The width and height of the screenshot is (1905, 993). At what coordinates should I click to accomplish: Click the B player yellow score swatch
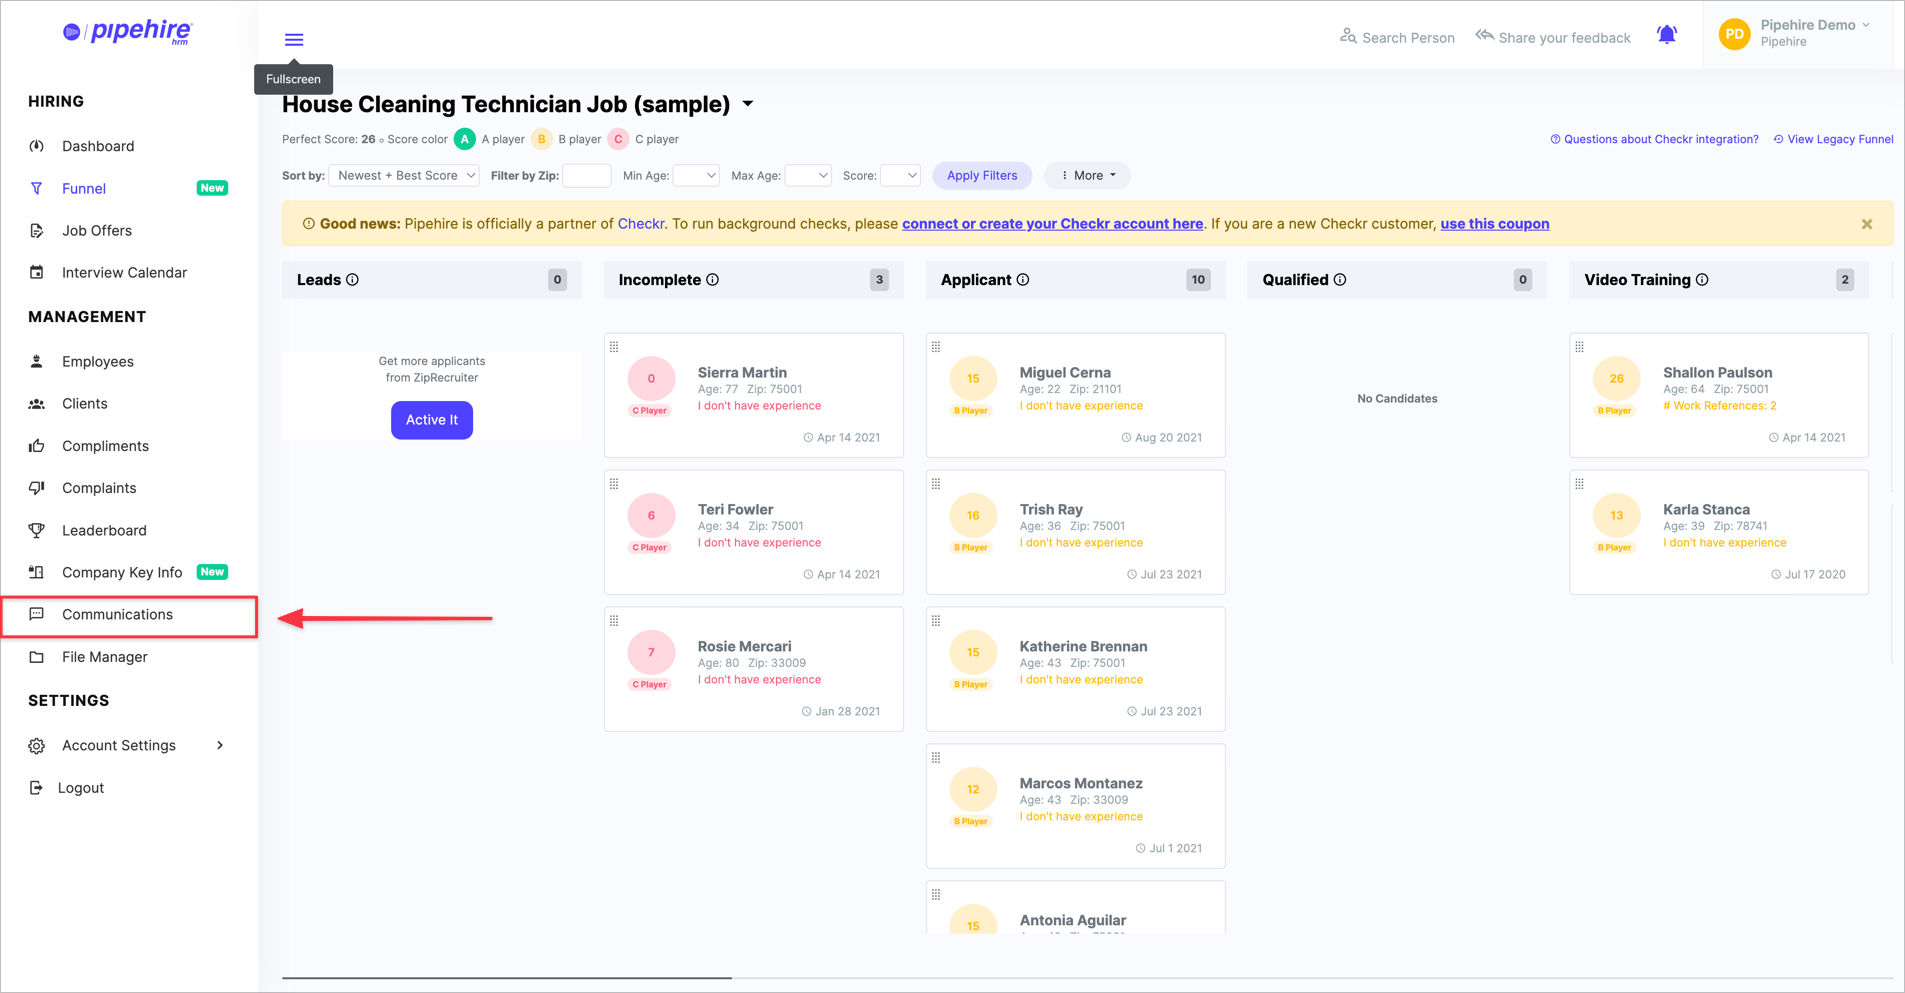(541, 139)
